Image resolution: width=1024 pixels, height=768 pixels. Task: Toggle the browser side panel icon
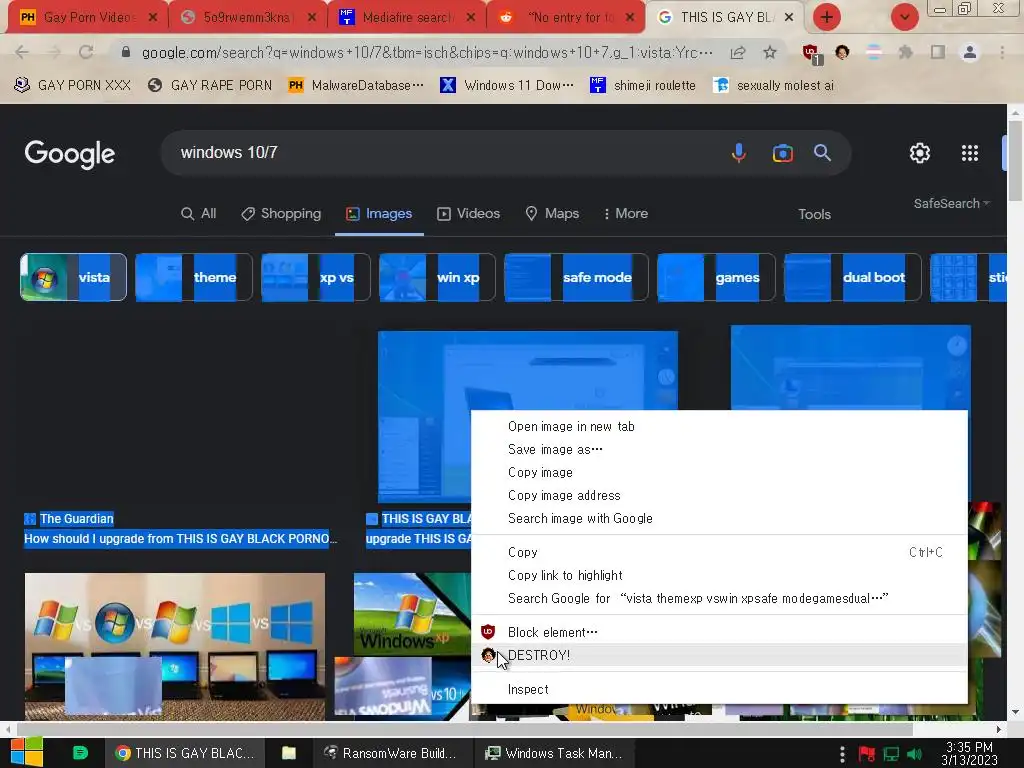tap(938, 52)
